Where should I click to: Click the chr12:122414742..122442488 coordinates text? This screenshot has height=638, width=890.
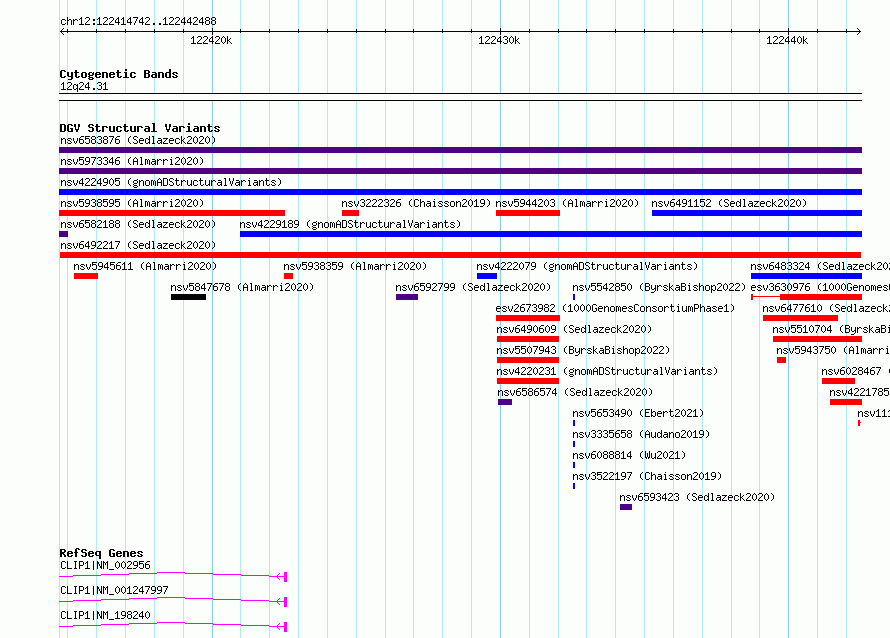pos(138,22)
